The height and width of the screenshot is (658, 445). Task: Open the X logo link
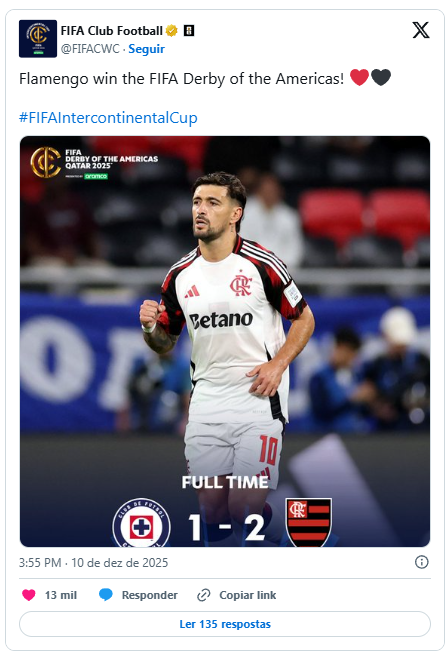tap(421, 30)
